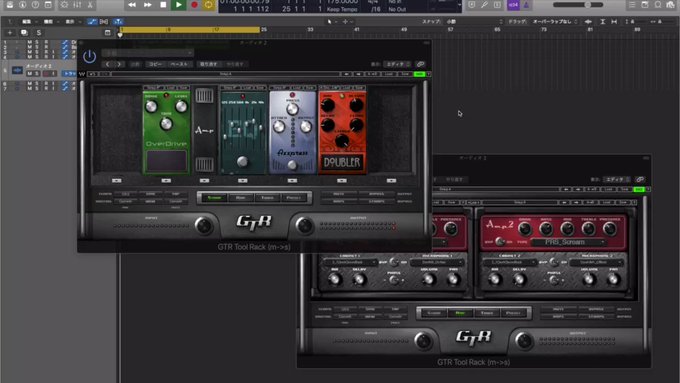680x383 pixels.
Task: Add a new track with plus button
Action: (10, 33)
